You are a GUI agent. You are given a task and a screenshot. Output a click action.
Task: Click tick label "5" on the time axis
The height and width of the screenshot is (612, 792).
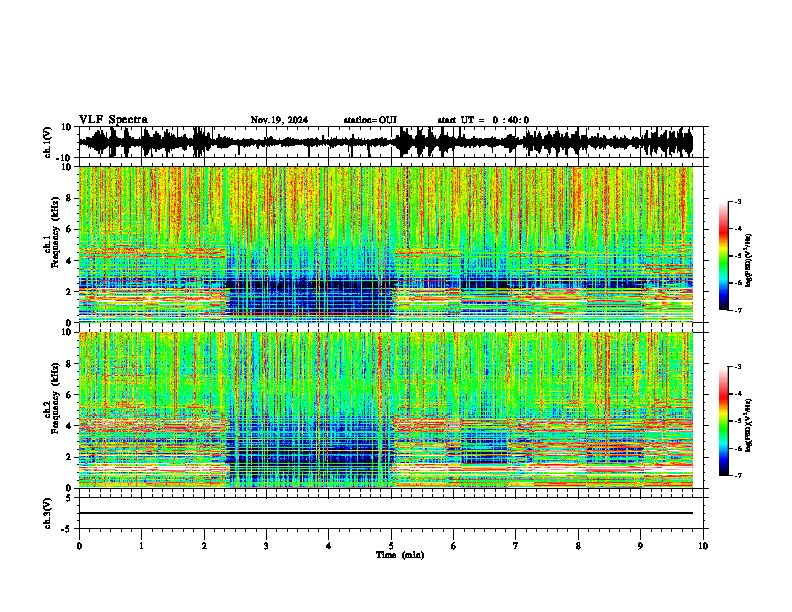click(x=391, y=546)
